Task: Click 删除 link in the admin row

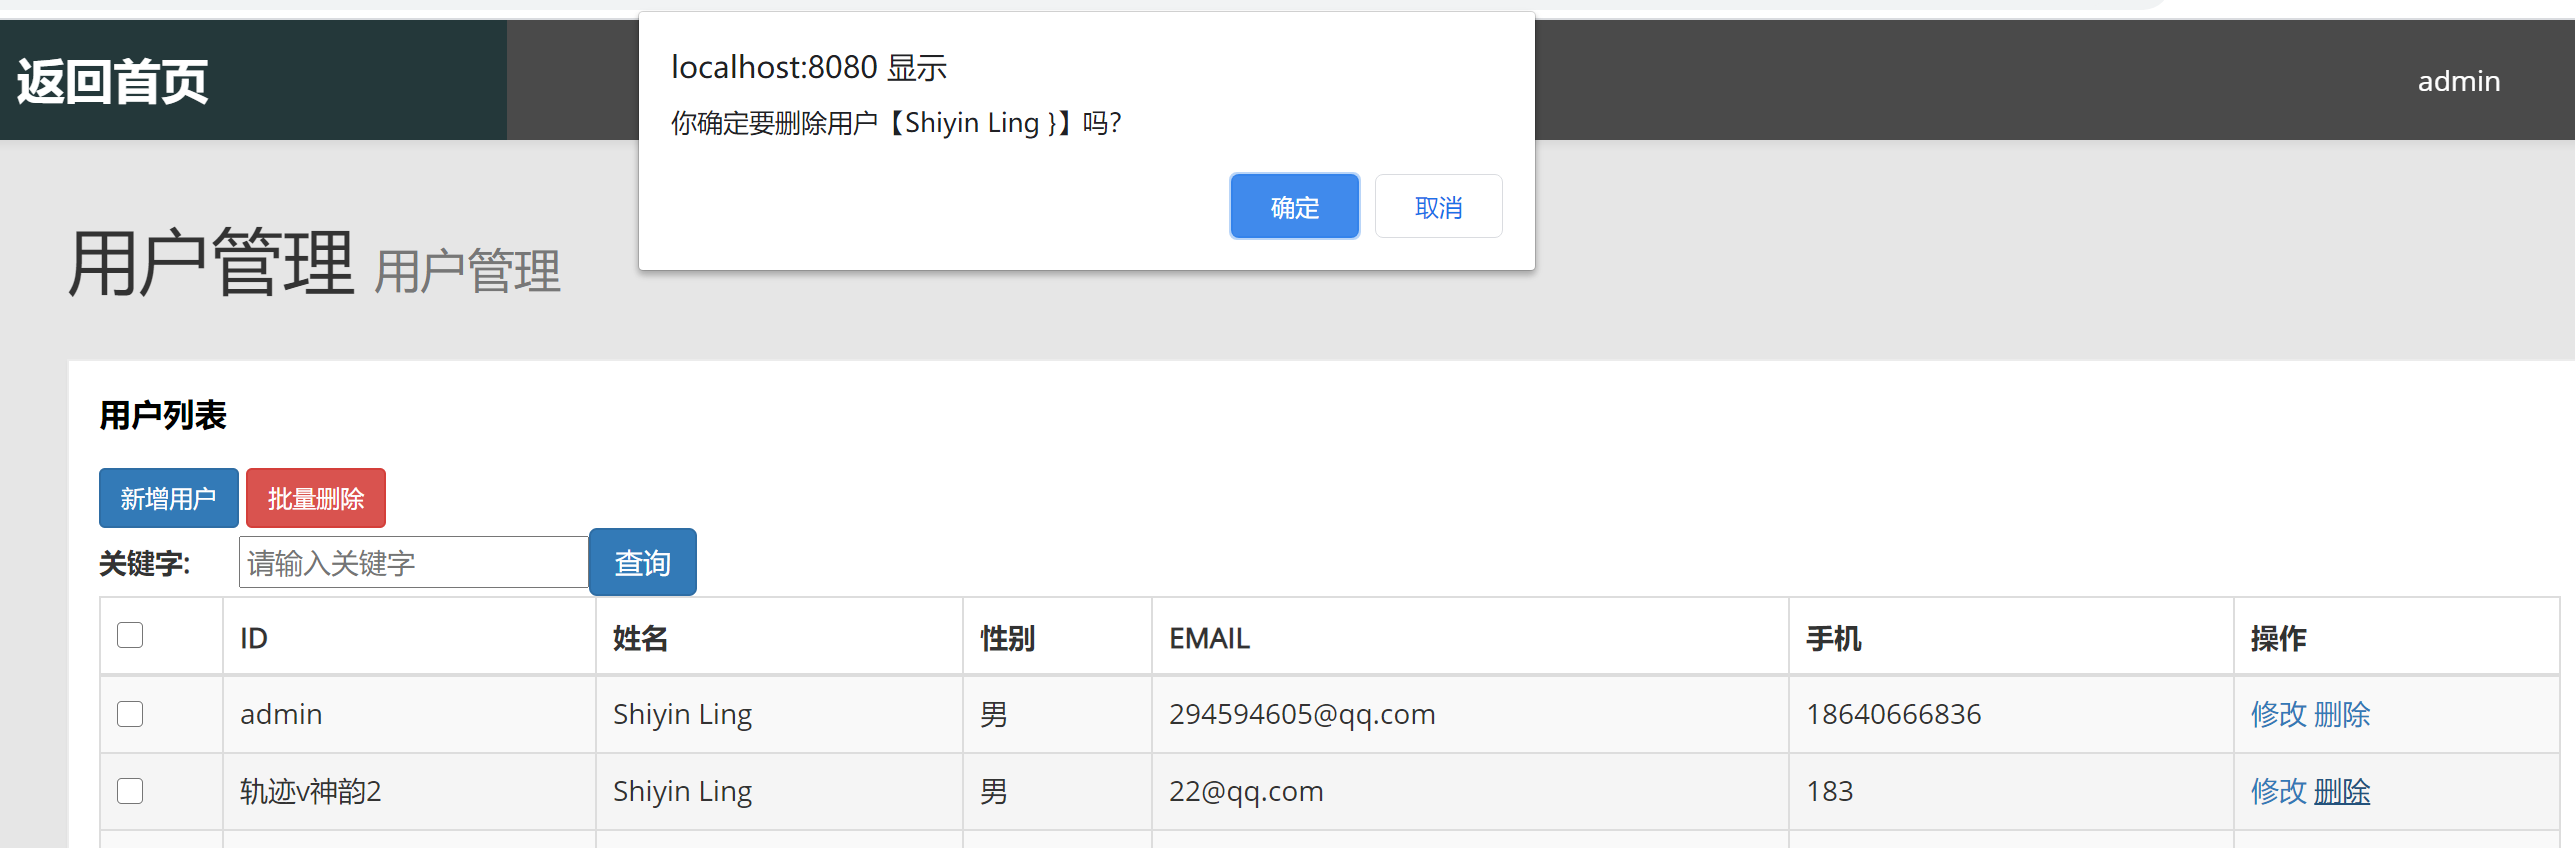Action: point(2342,714)
